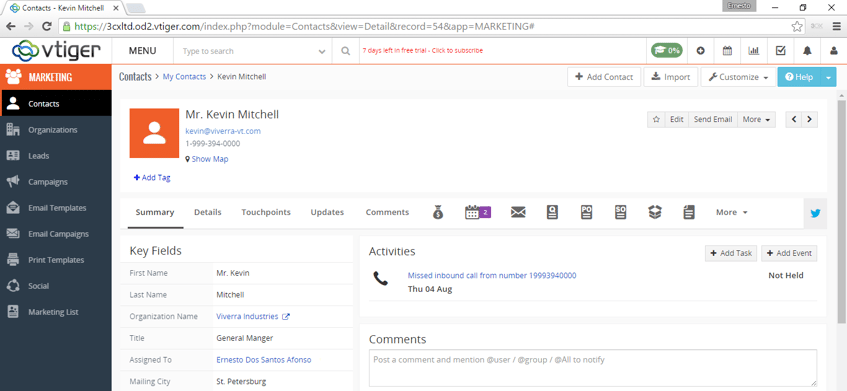This screenshot has width=847, height=391.
Task: Open the Twitter bird icon
Action: point(815,213)
